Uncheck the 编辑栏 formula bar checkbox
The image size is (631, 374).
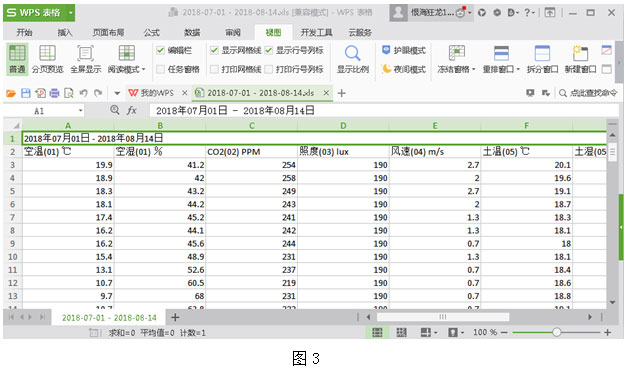(x=161, y=50)
